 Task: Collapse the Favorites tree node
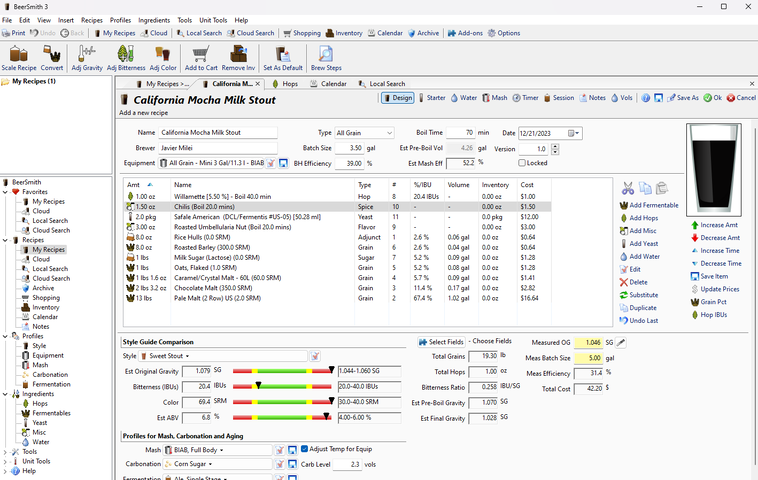(x=5, y=192)
